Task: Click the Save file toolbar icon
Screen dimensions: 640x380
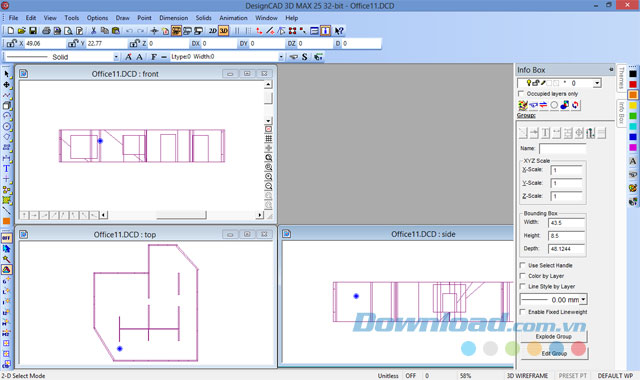Action: (33, 31)
